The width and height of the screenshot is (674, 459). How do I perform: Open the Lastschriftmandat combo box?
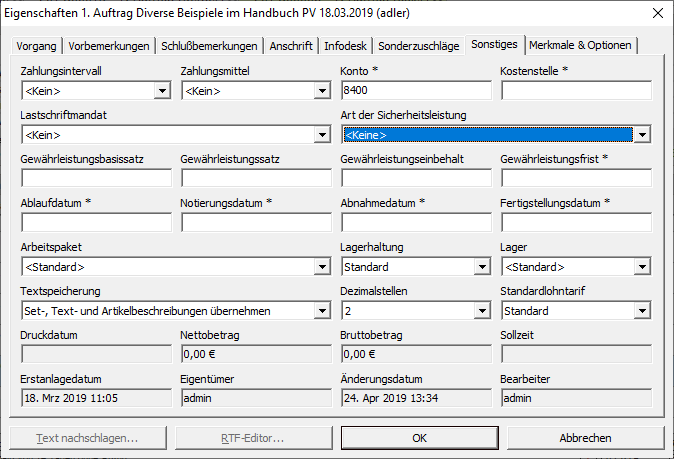(322, 135)
